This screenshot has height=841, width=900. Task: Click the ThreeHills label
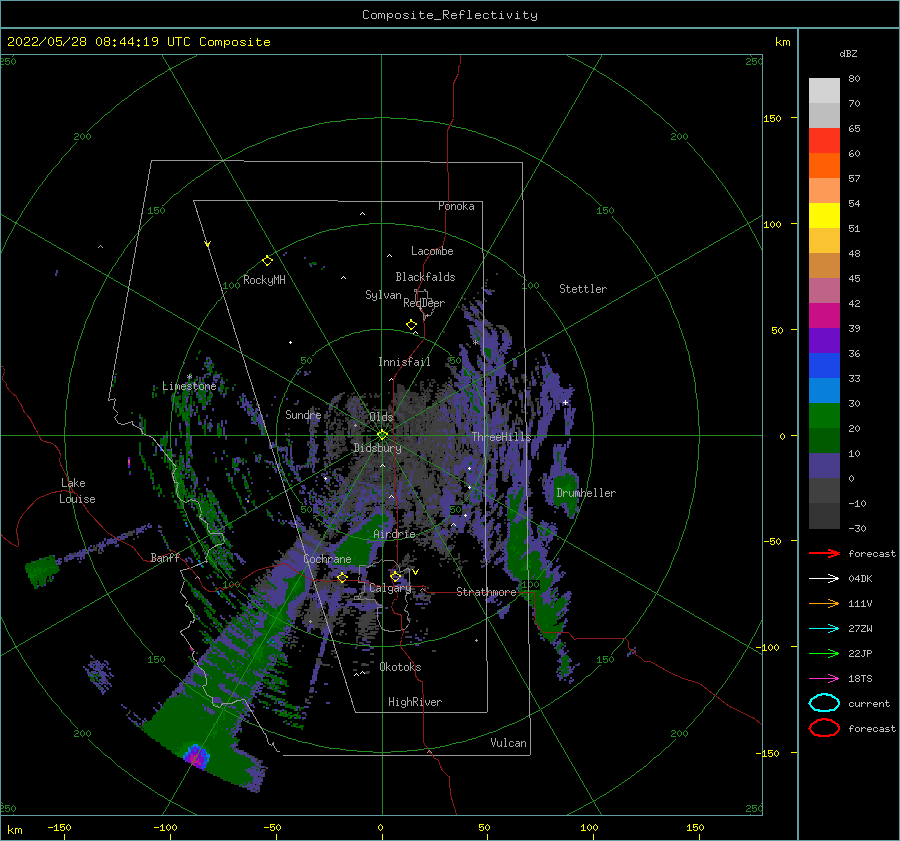[501, 437]
